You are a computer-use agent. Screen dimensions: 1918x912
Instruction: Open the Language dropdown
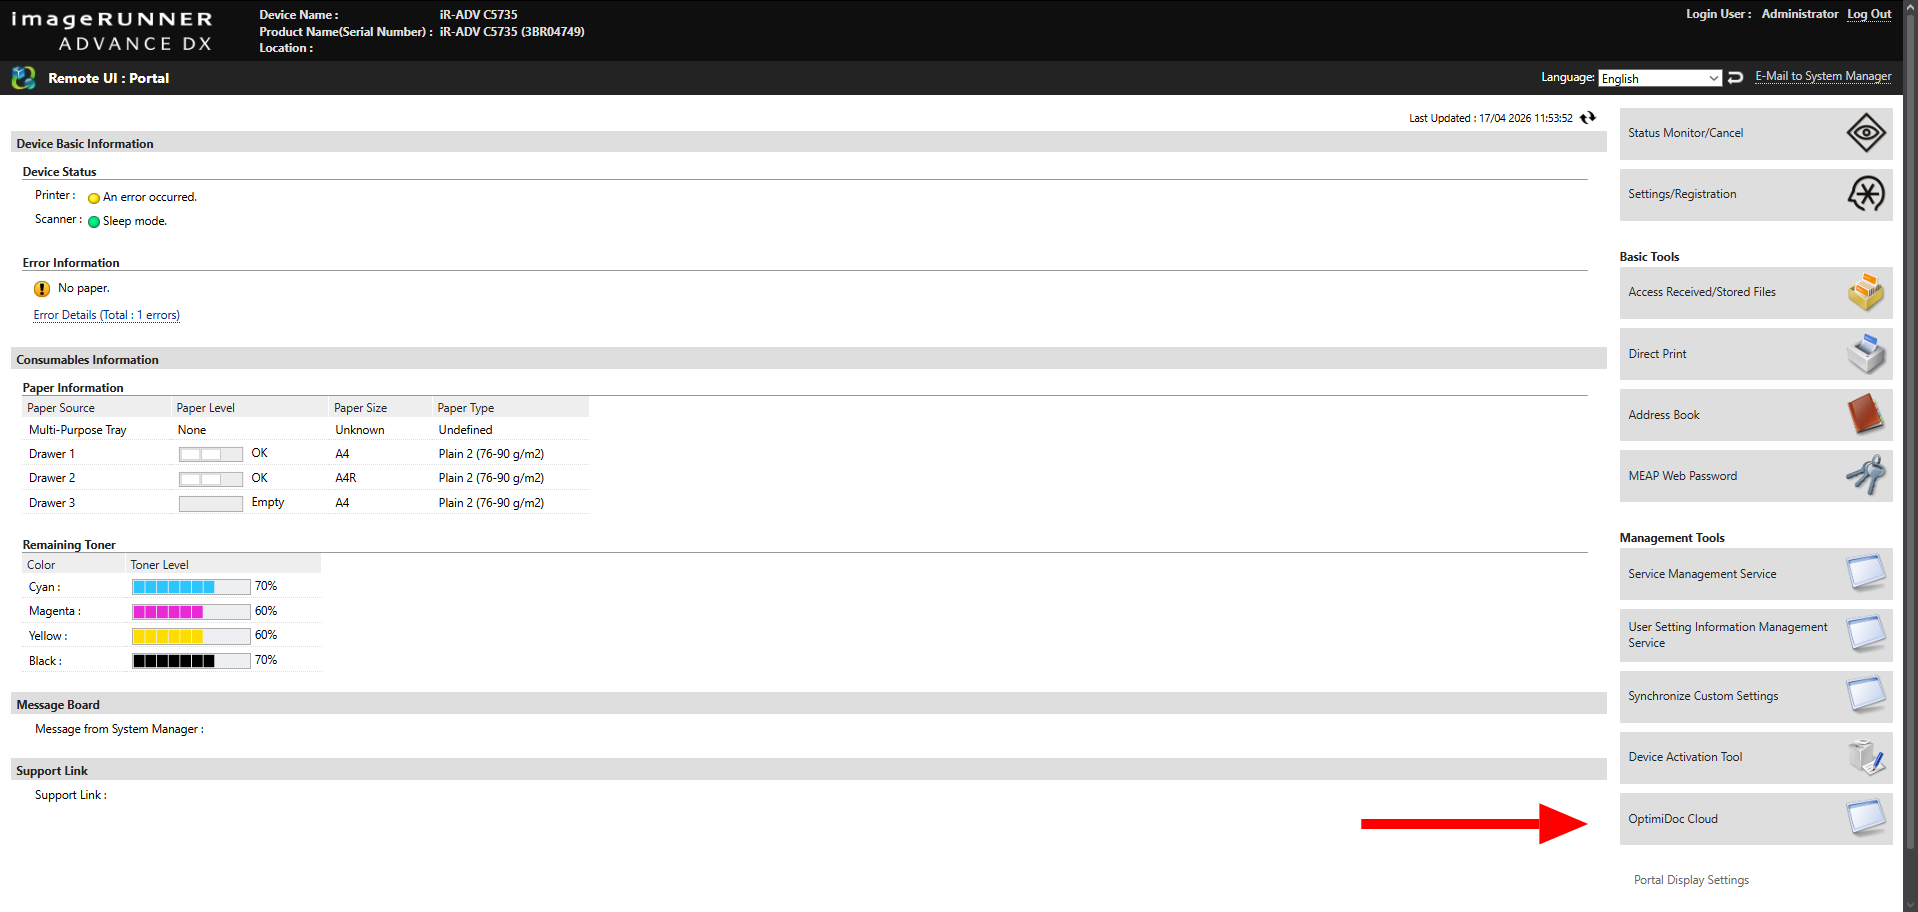click(x=1660, y=78)
